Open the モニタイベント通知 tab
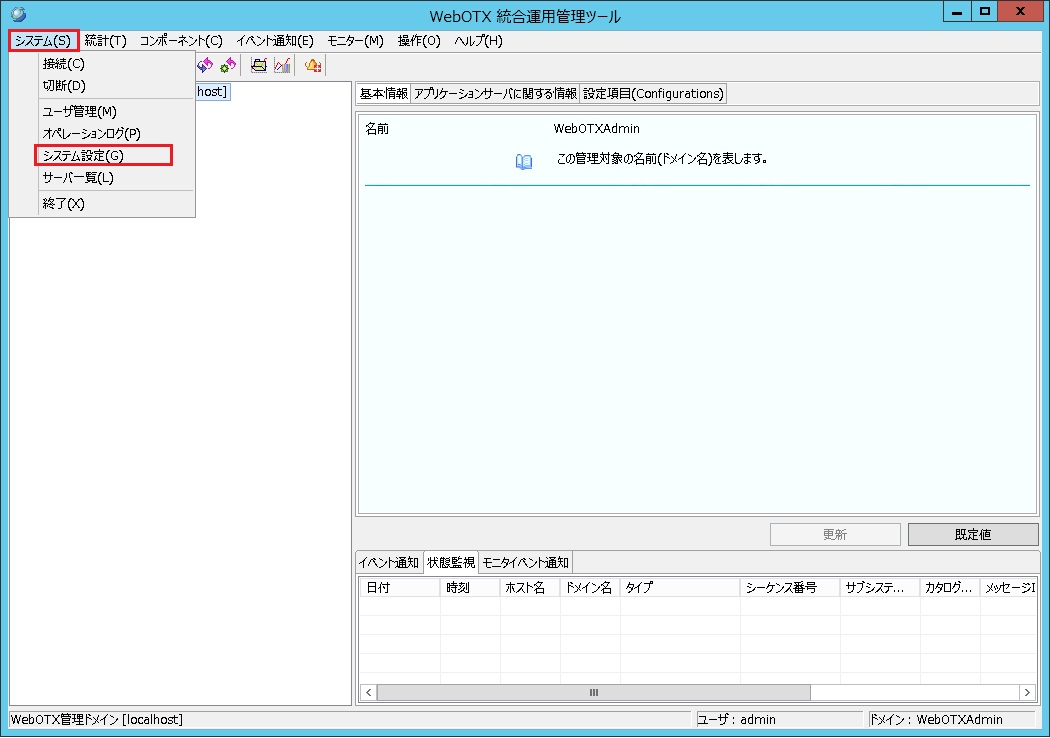Screen dimensions: 1050x738 525,561
